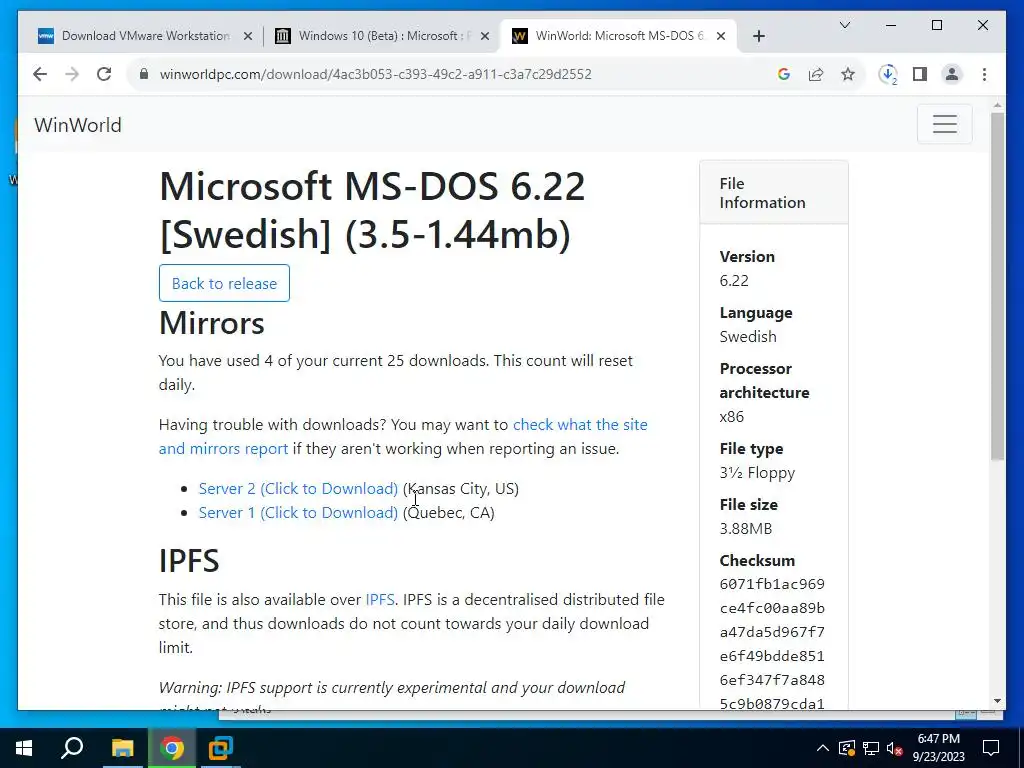Click the scrollbar down arrow

[x=997, y=701]
